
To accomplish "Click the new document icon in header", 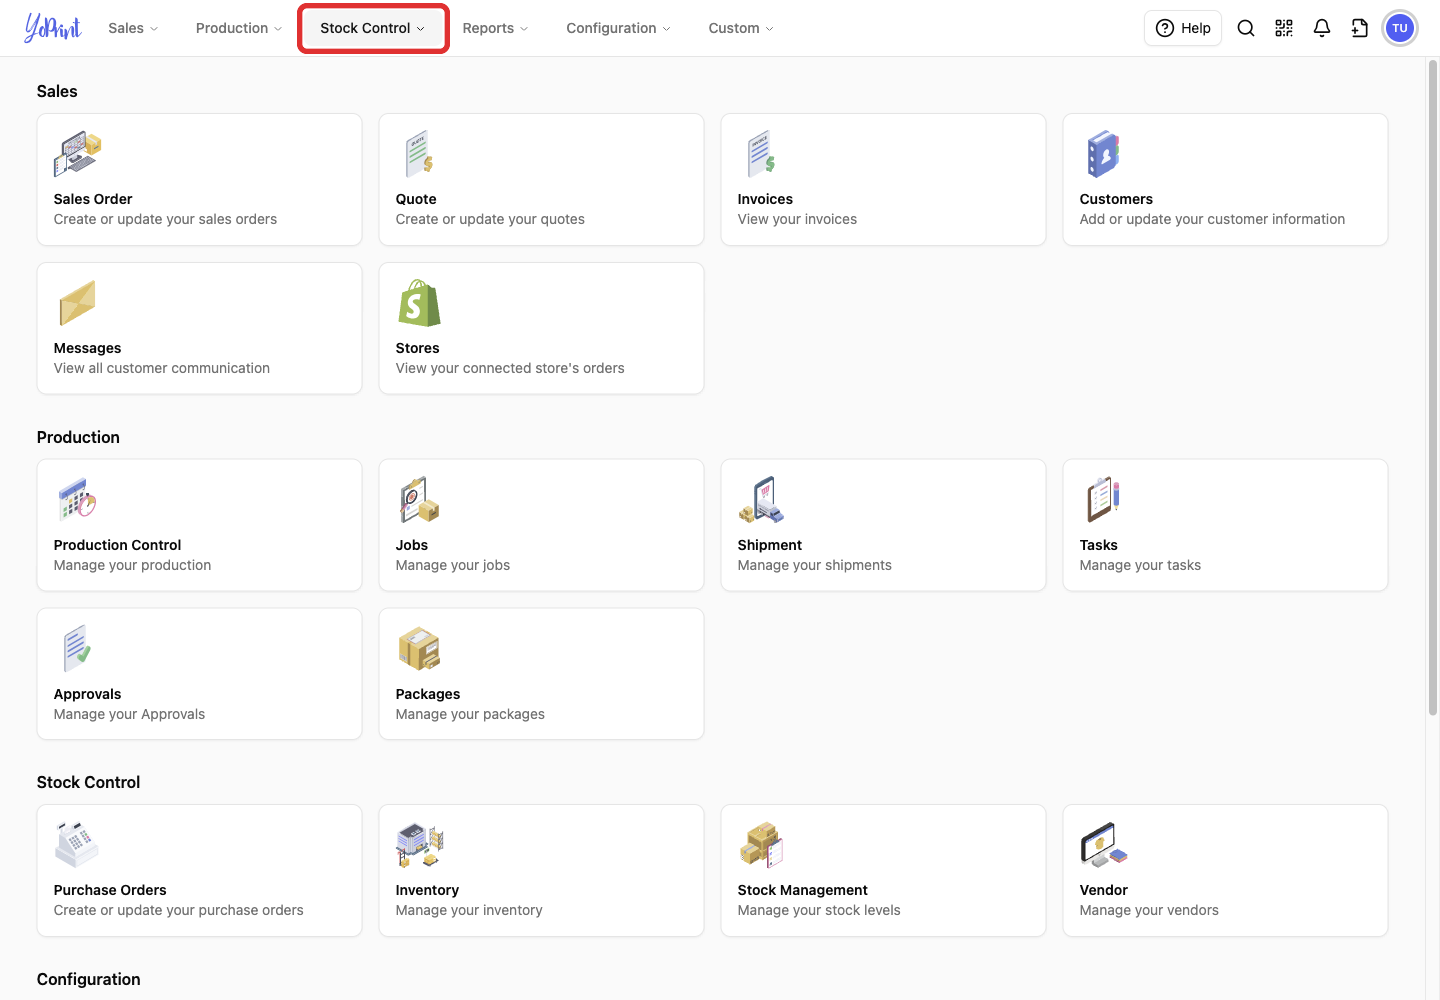I will tap(1360, 28).
